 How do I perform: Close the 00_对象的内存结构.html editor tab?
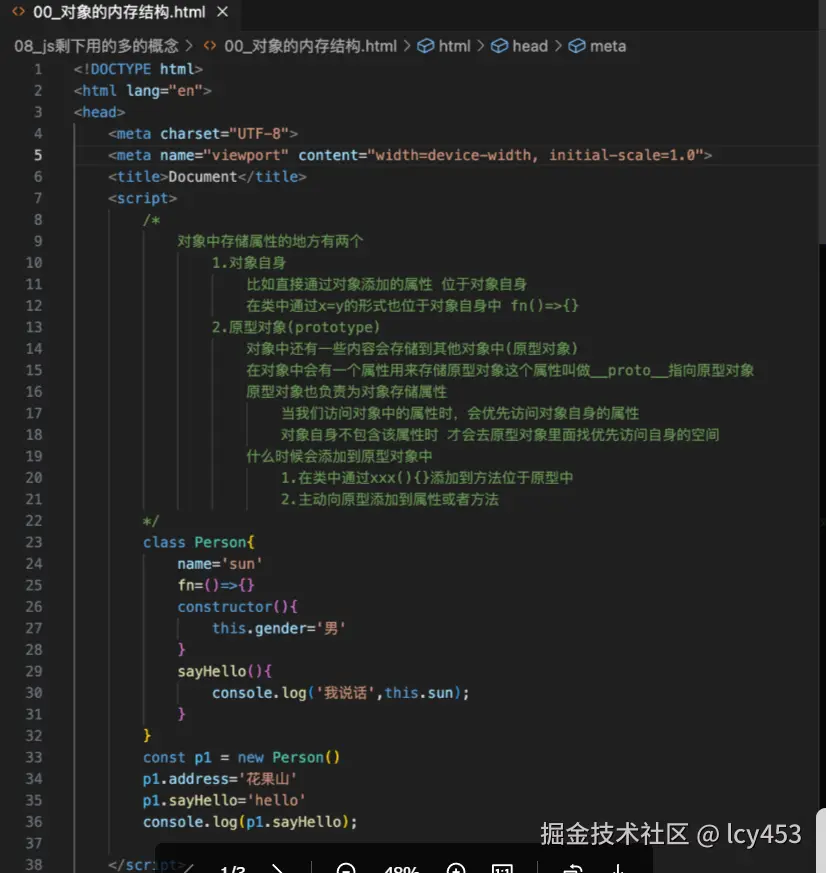[222, 12]
